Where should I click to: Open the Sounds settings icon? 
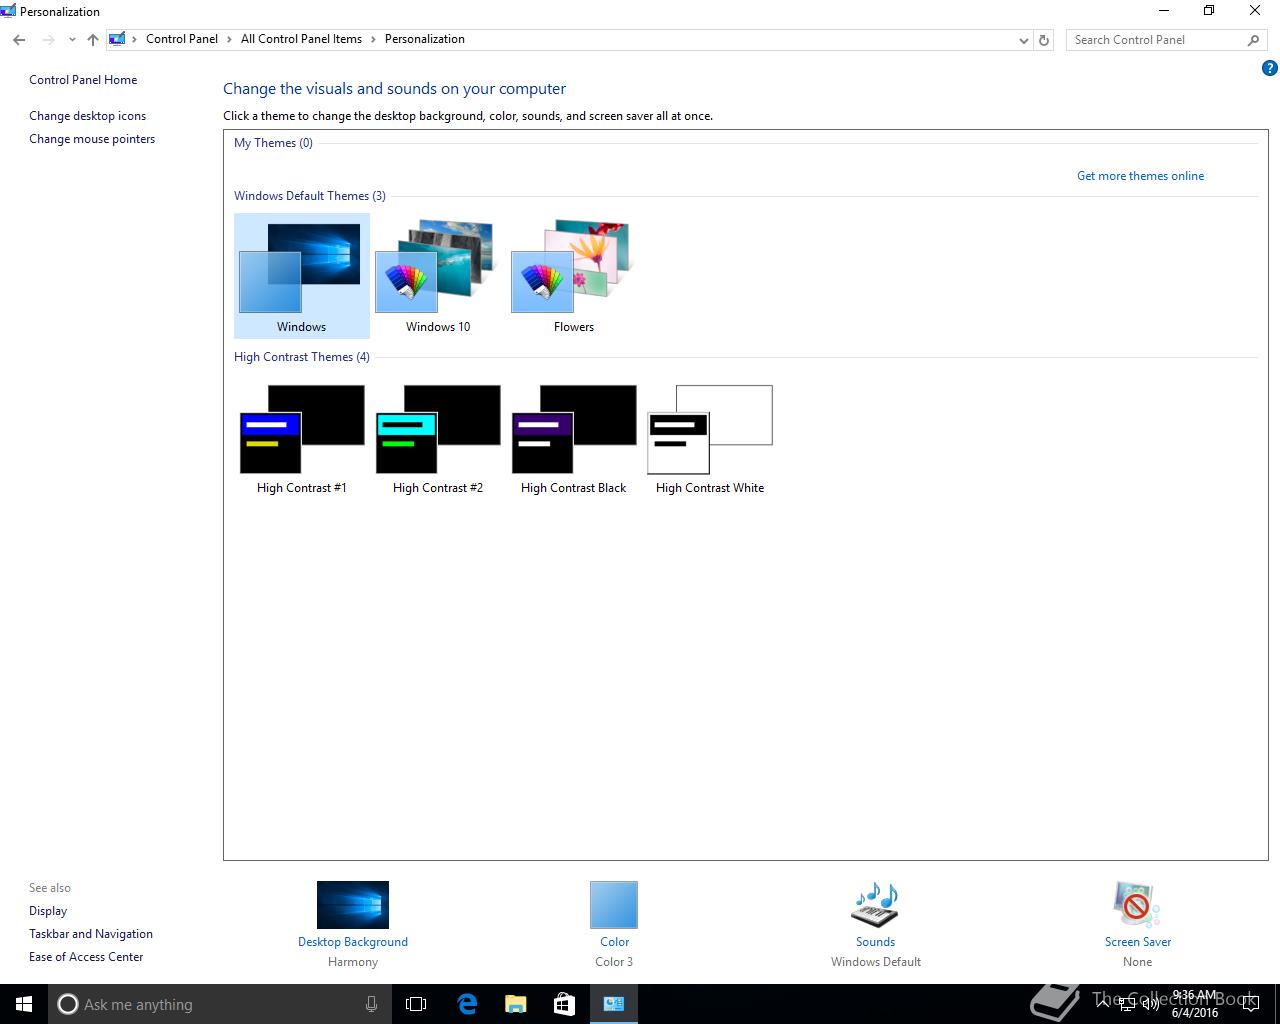(875, 905)
